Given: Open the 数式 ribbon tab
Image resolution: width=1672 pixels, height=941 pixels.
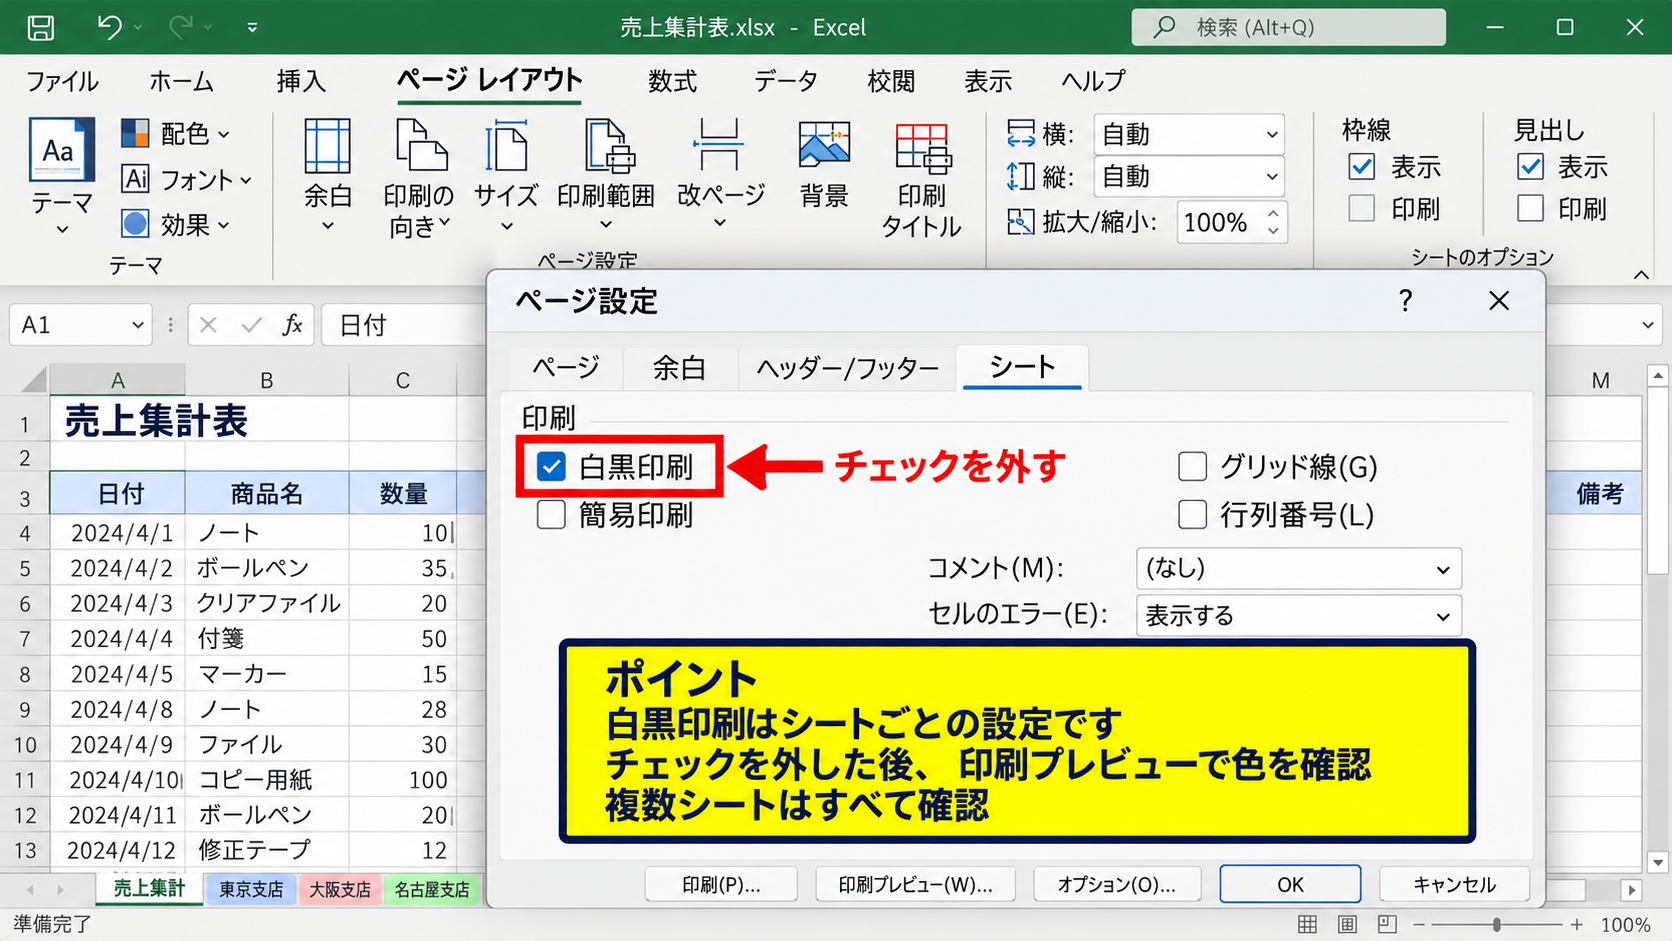Looking at the screenshot, I should pos(672,81).
